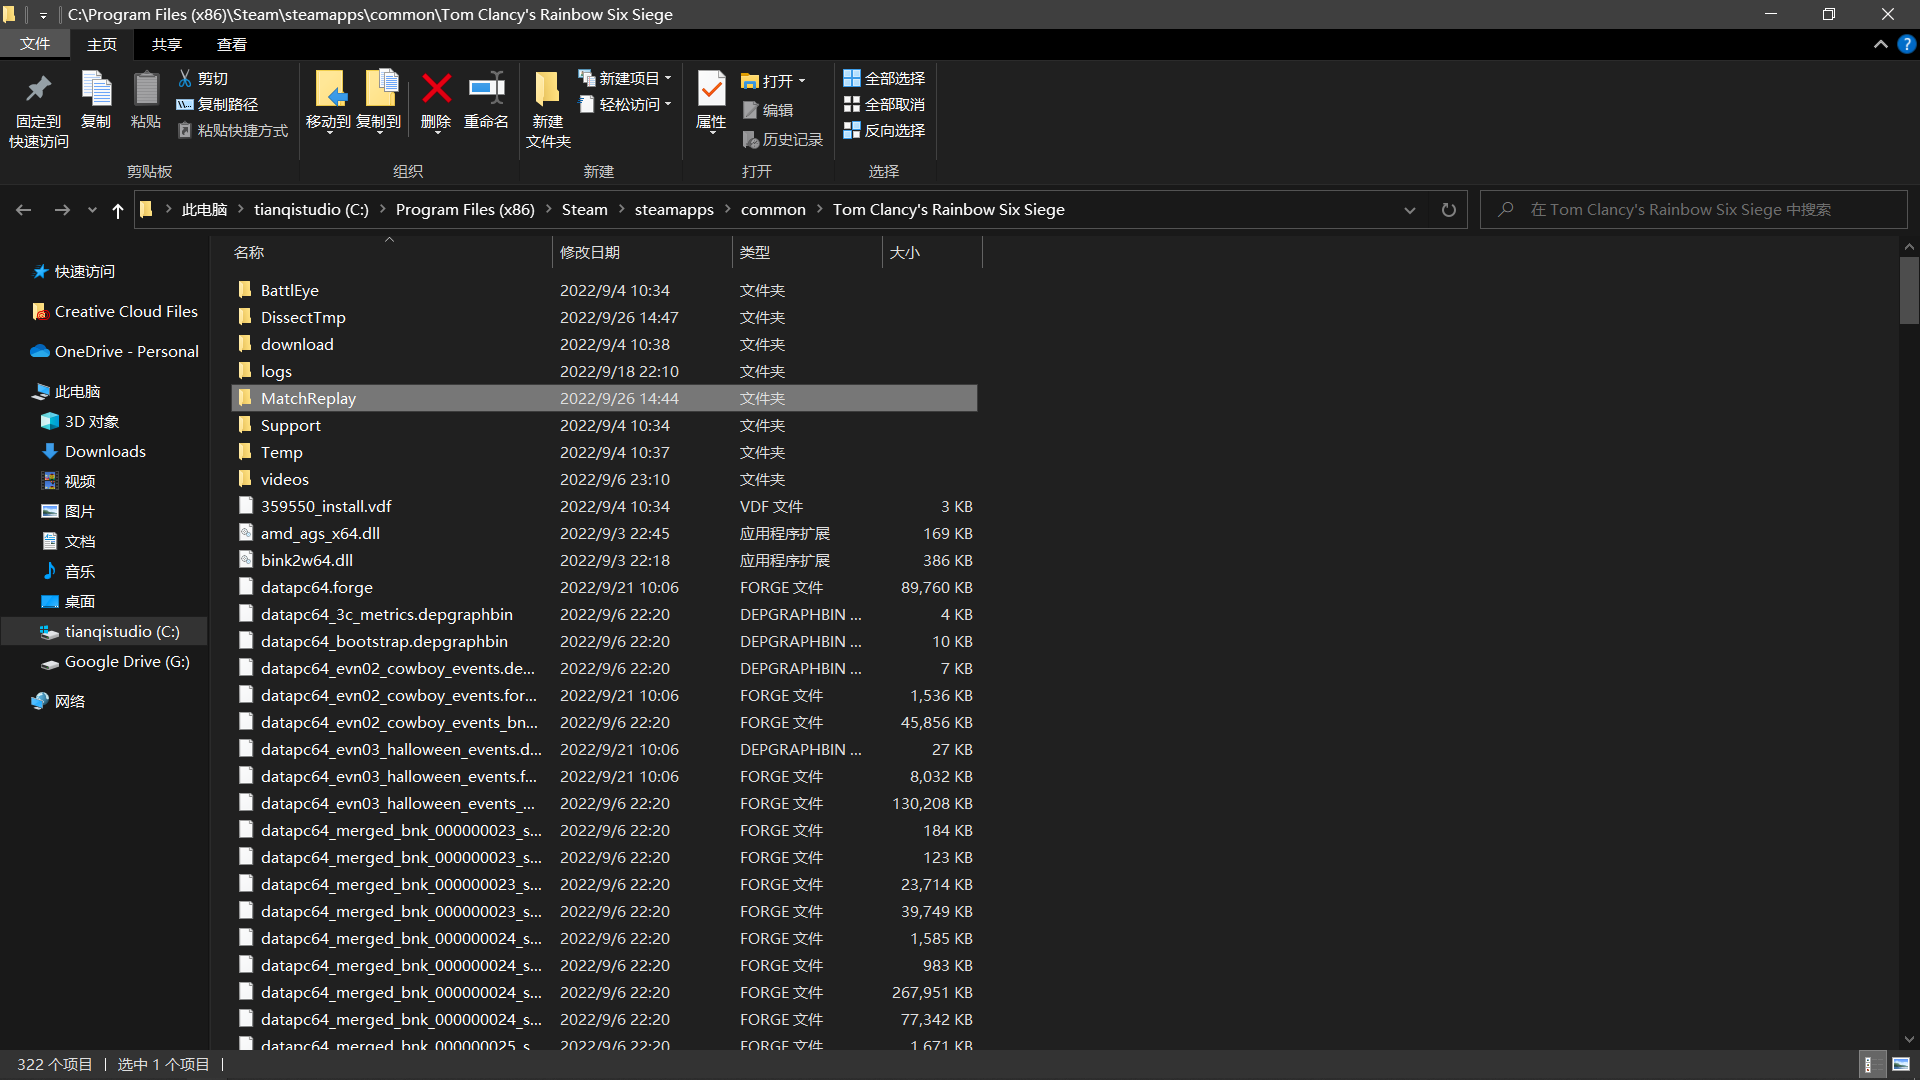Refresh the current folder view
The width and height of the screenshot is (1920, 1080).
1448,210
